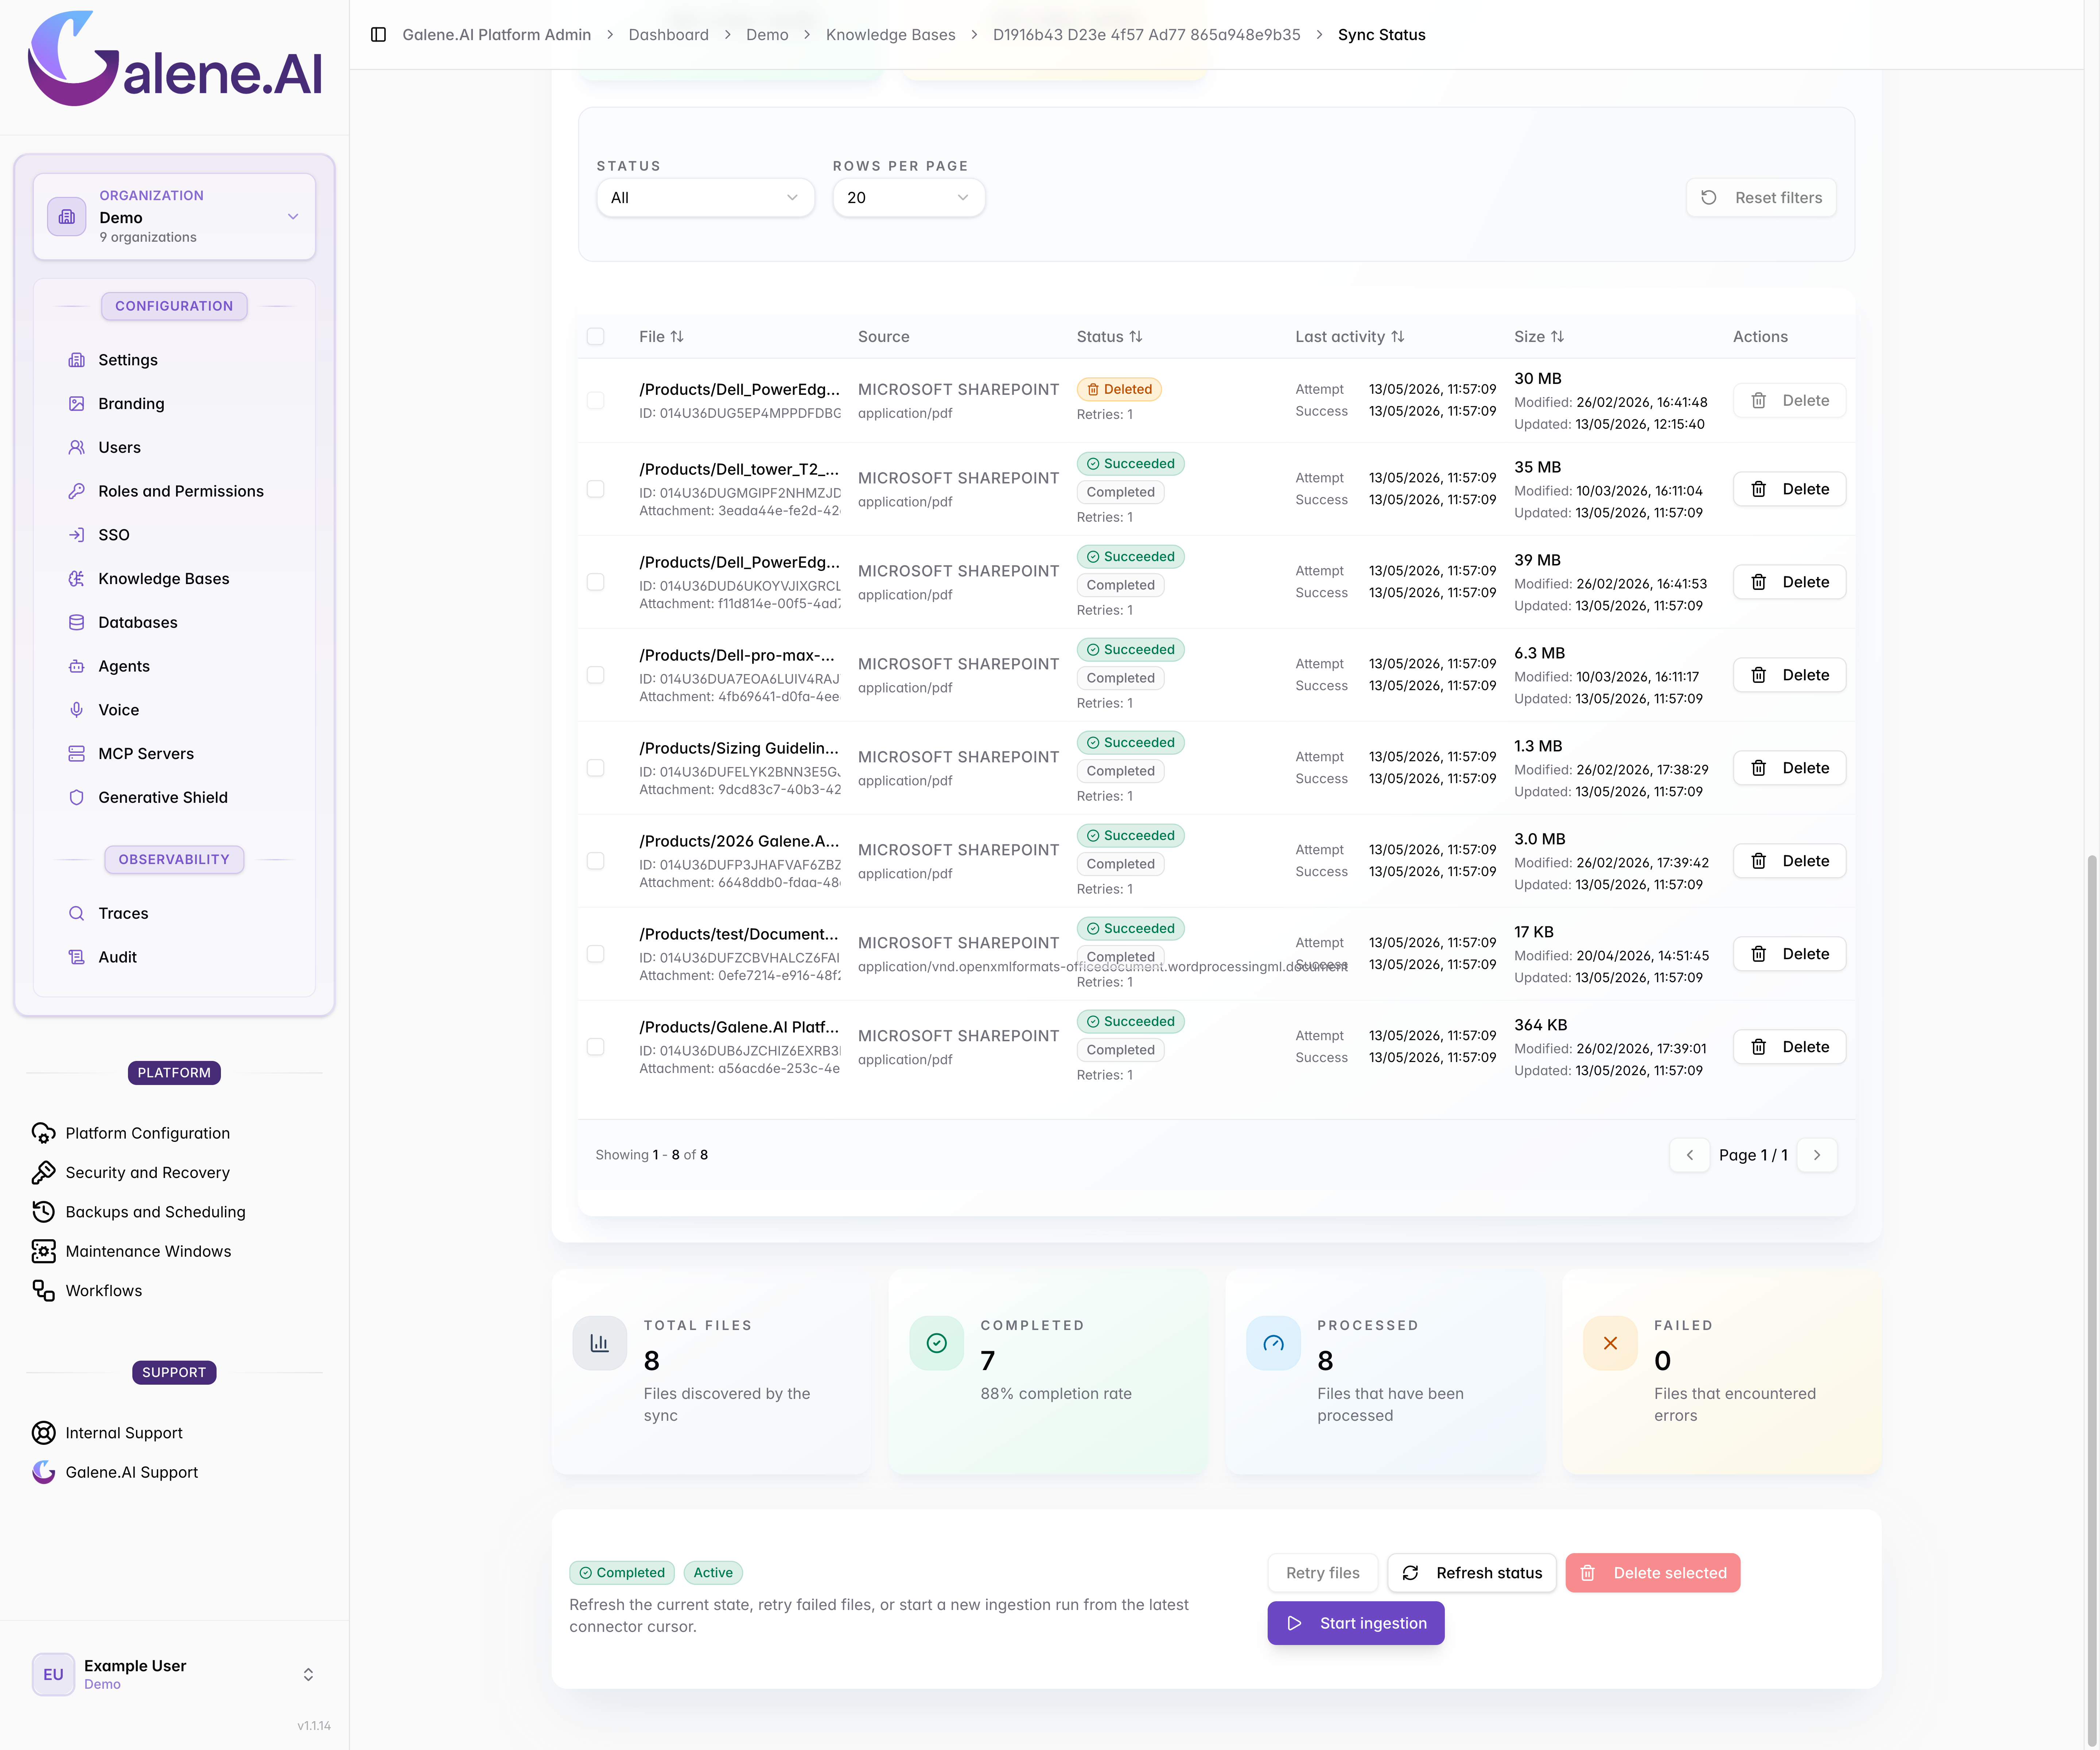Expand the Demo organization switcher

[x=174, y=216]
